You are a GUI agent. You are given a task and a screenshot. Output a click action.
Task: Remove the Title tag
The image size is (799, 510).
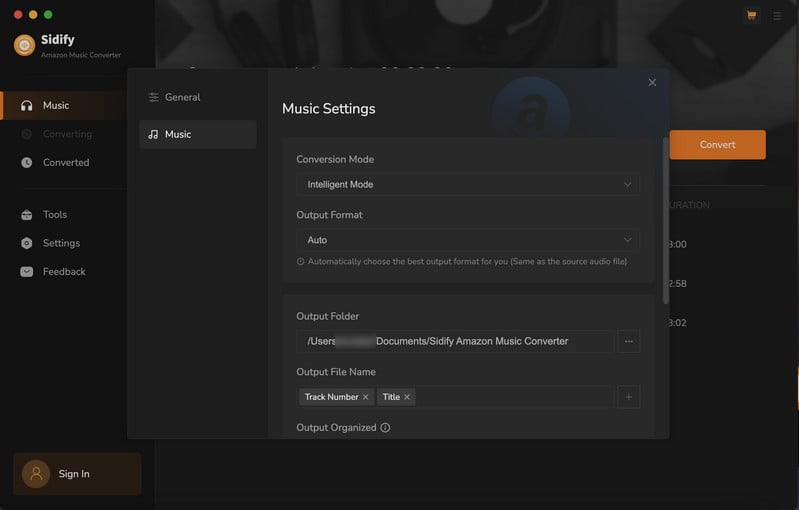point(407,397)
